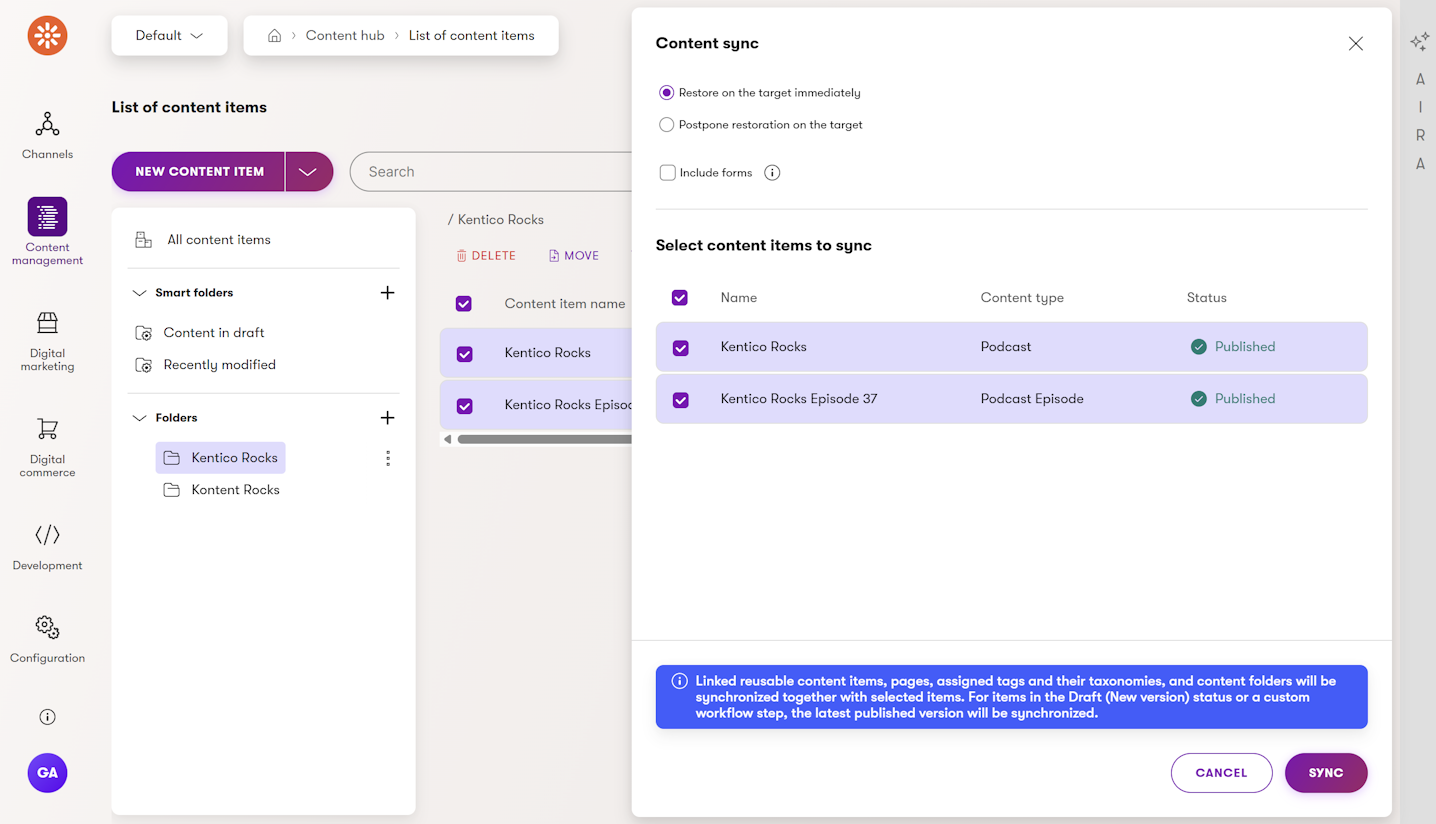Uncheck Kentico Rocks row in content list
Viewport: 1436px width, 824px height.
465,354
